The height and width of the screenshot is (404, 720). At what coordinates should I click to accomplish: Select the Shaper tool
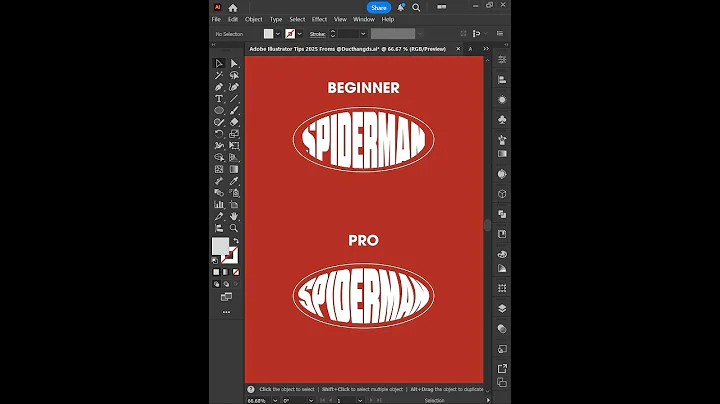tap(219, 122)
